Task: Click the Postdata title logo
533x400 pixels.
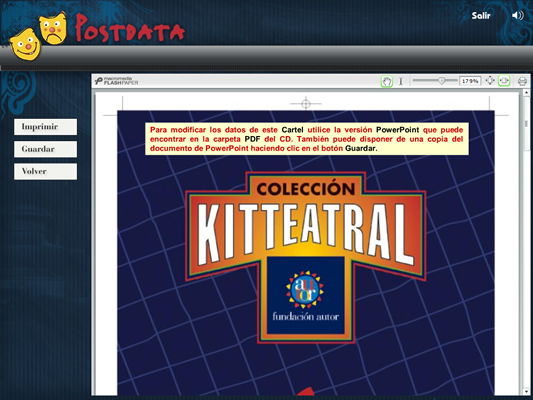Action: pyautogui.click(x=130, y=28)
